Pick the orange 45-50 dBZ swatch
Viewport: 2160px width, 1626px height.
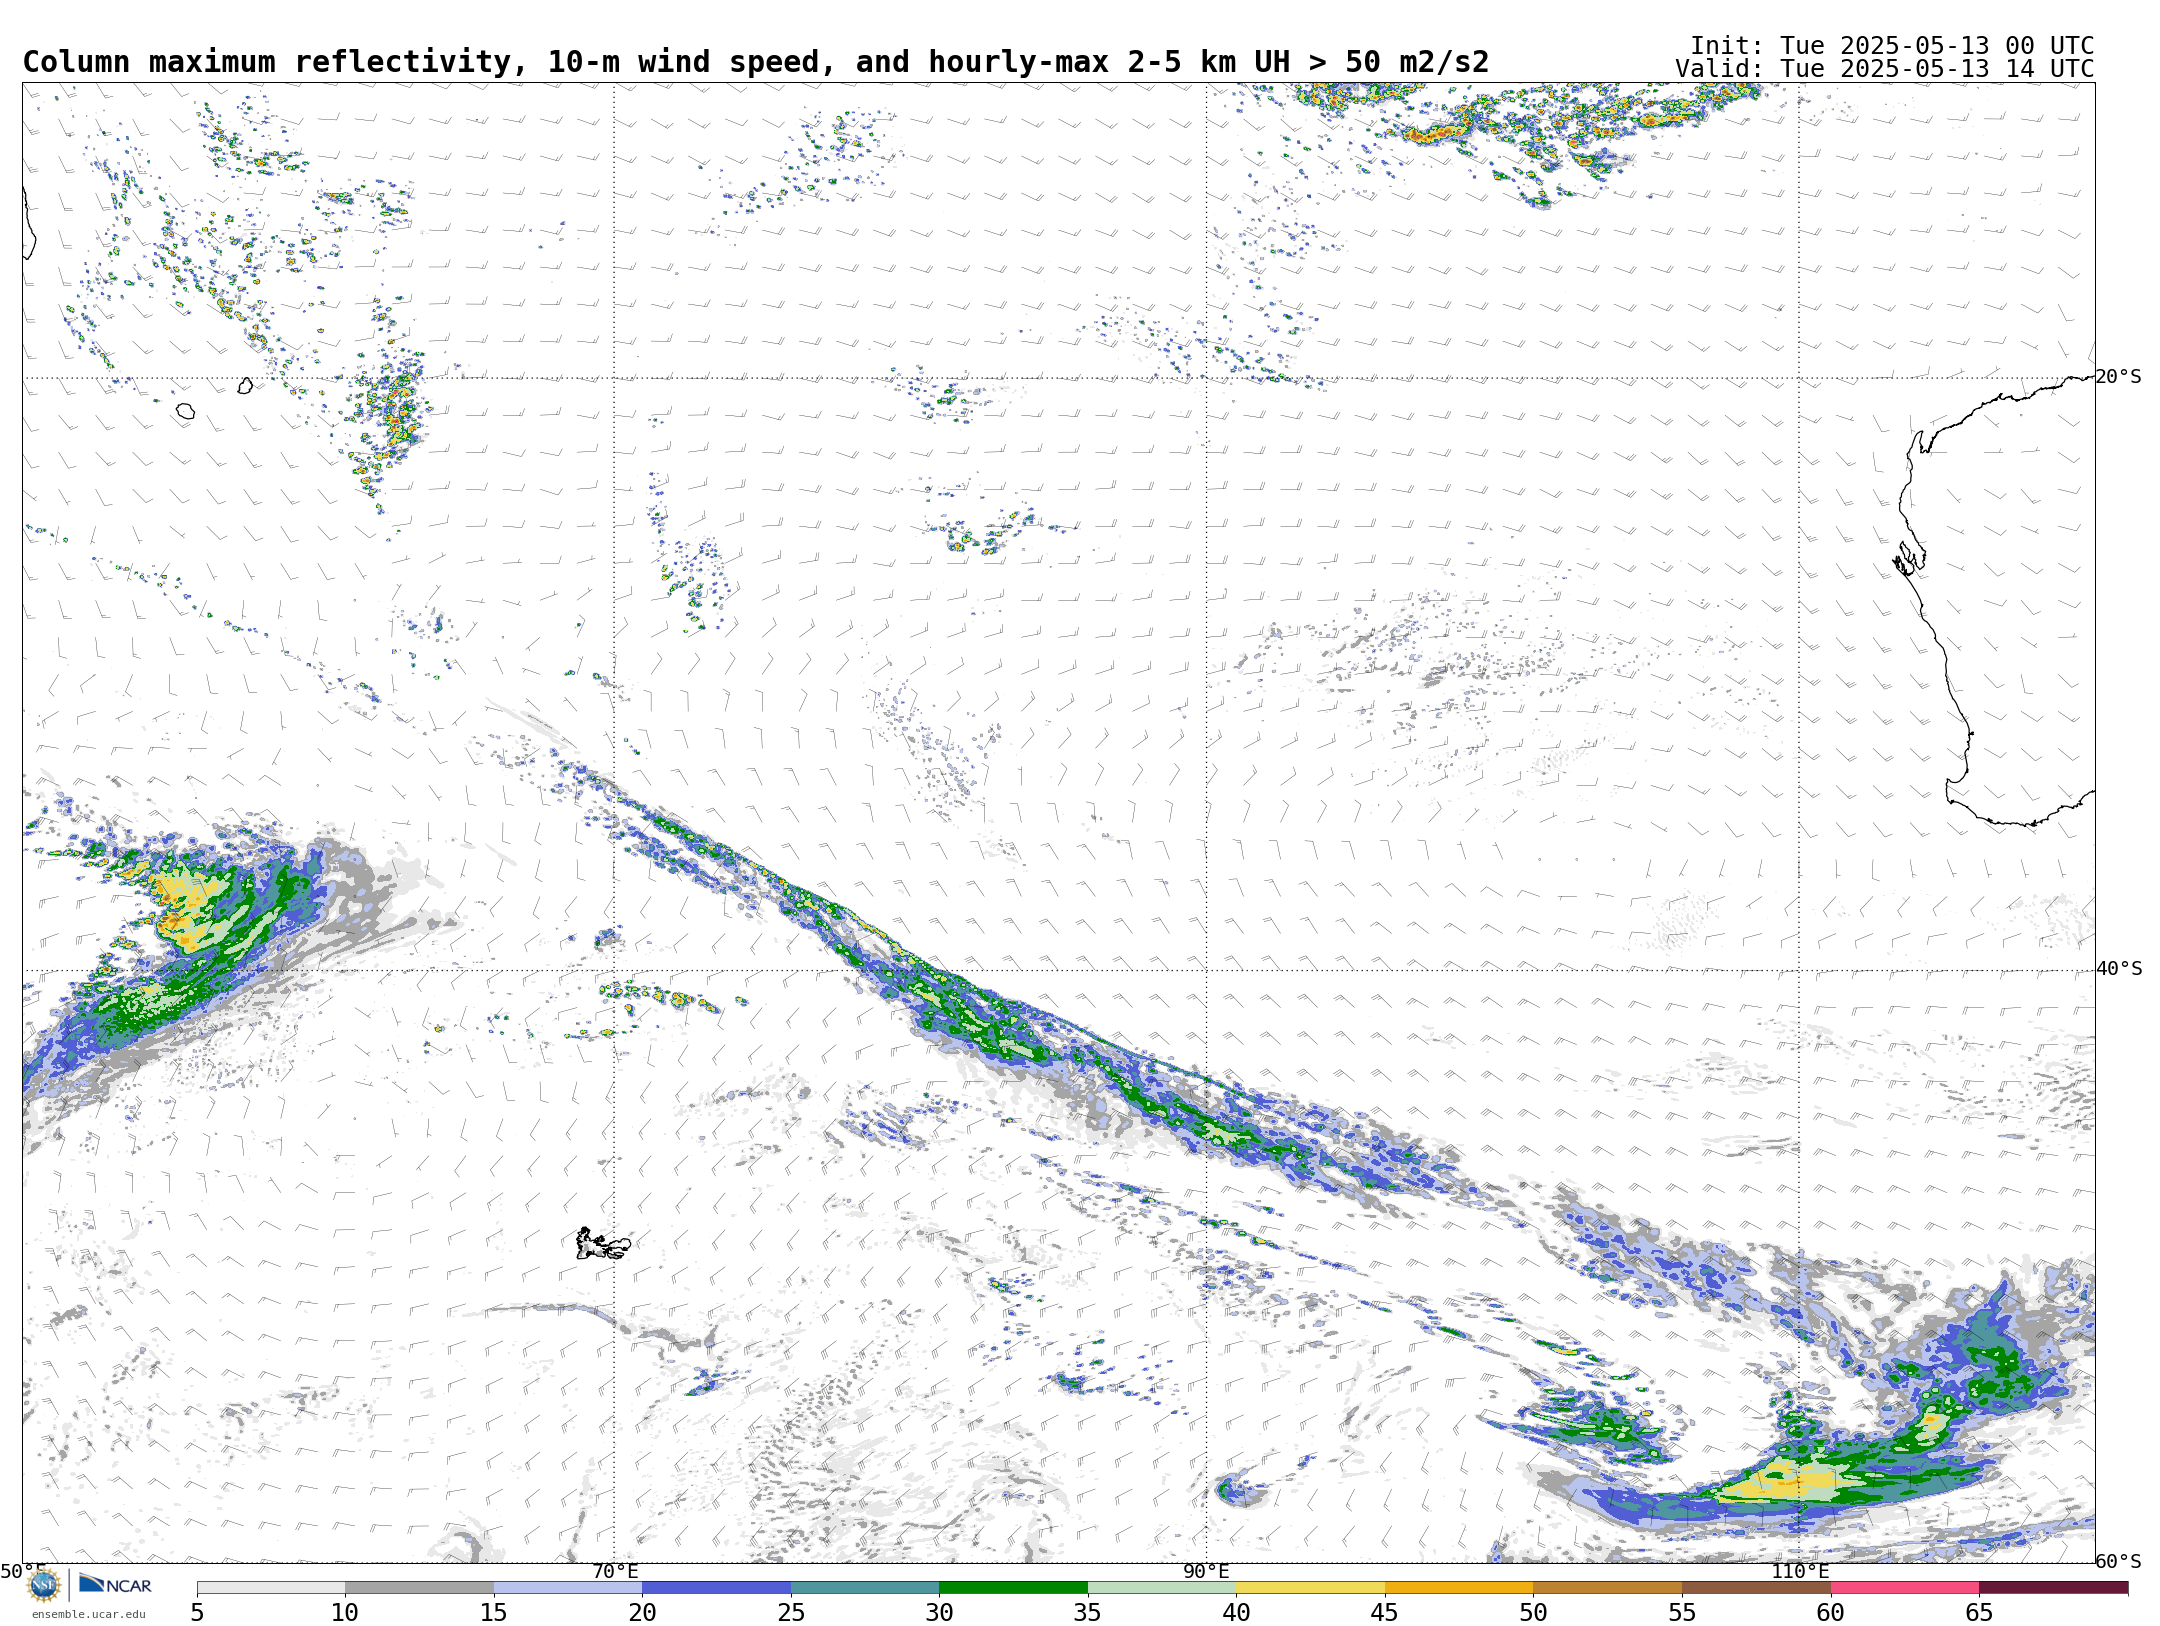coord(1459,1588)
